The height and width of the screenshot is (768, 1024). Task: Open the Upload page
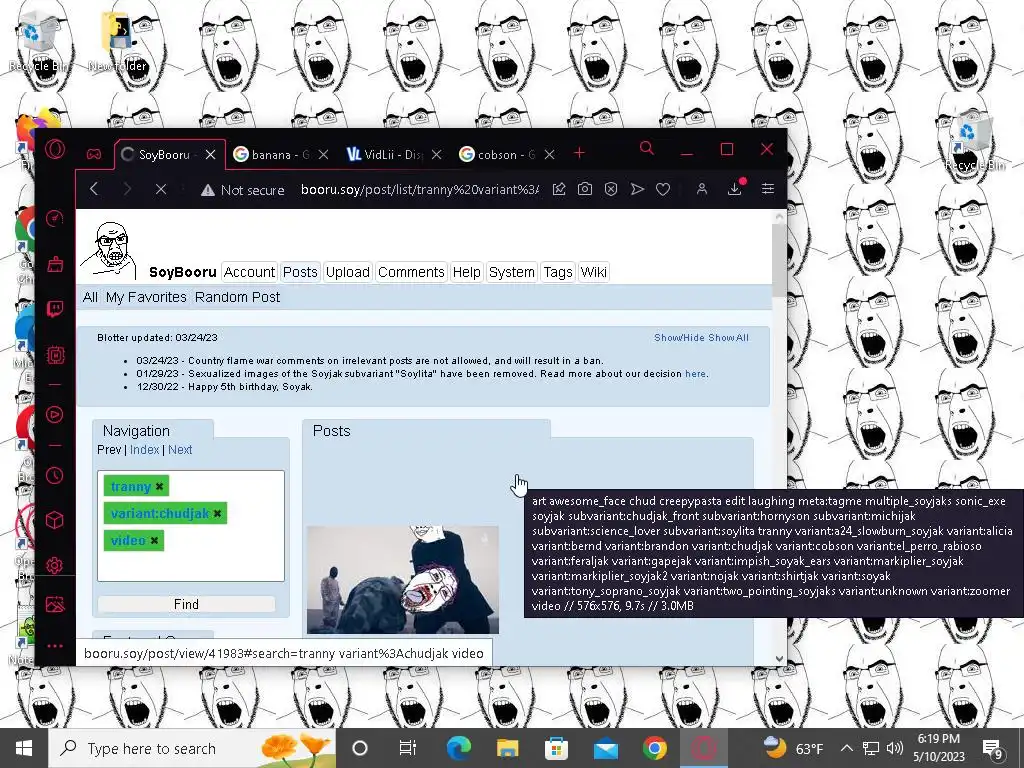pos(347,272)
